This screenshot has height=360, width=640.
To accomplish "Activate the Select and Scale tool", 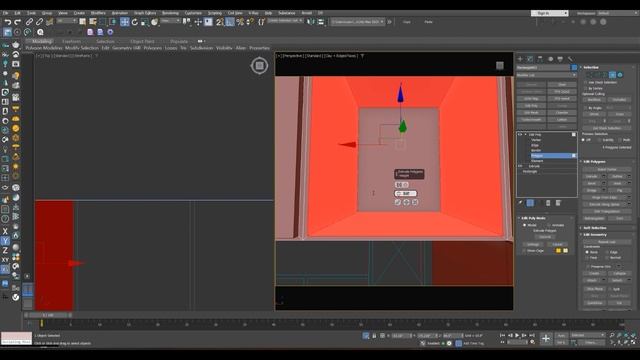I will point(144,22).
